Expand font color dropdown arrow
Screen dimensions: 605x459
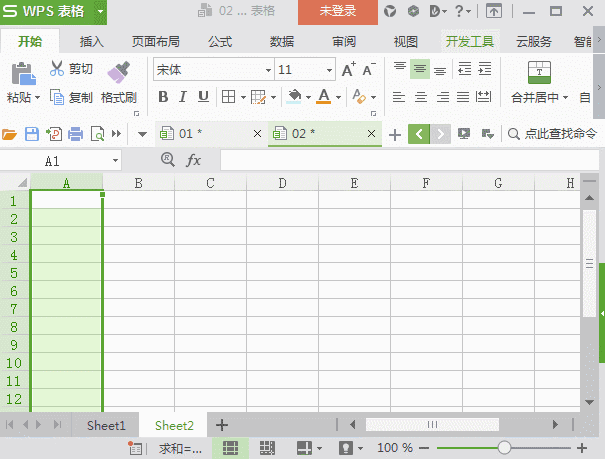point(338,97)
